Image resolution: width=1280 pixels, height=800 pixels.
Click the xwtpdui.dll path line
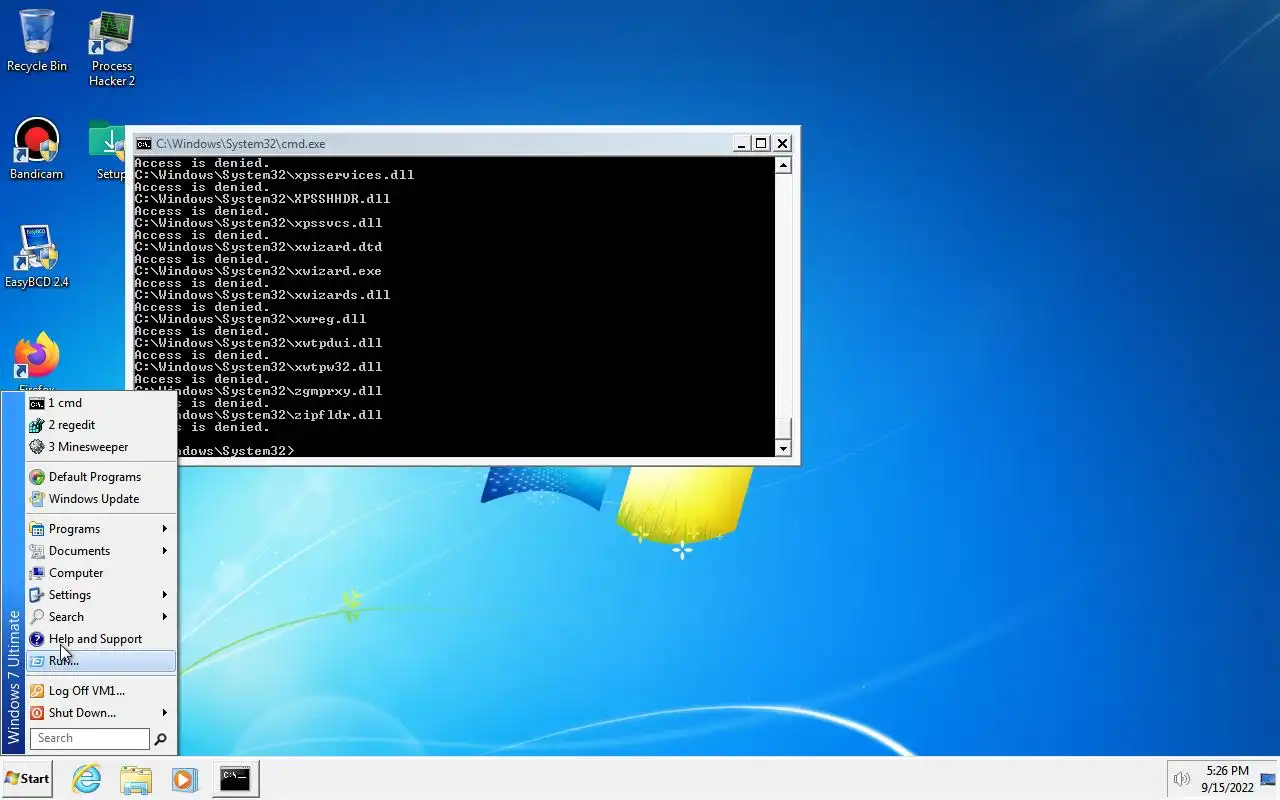(258, 343)
